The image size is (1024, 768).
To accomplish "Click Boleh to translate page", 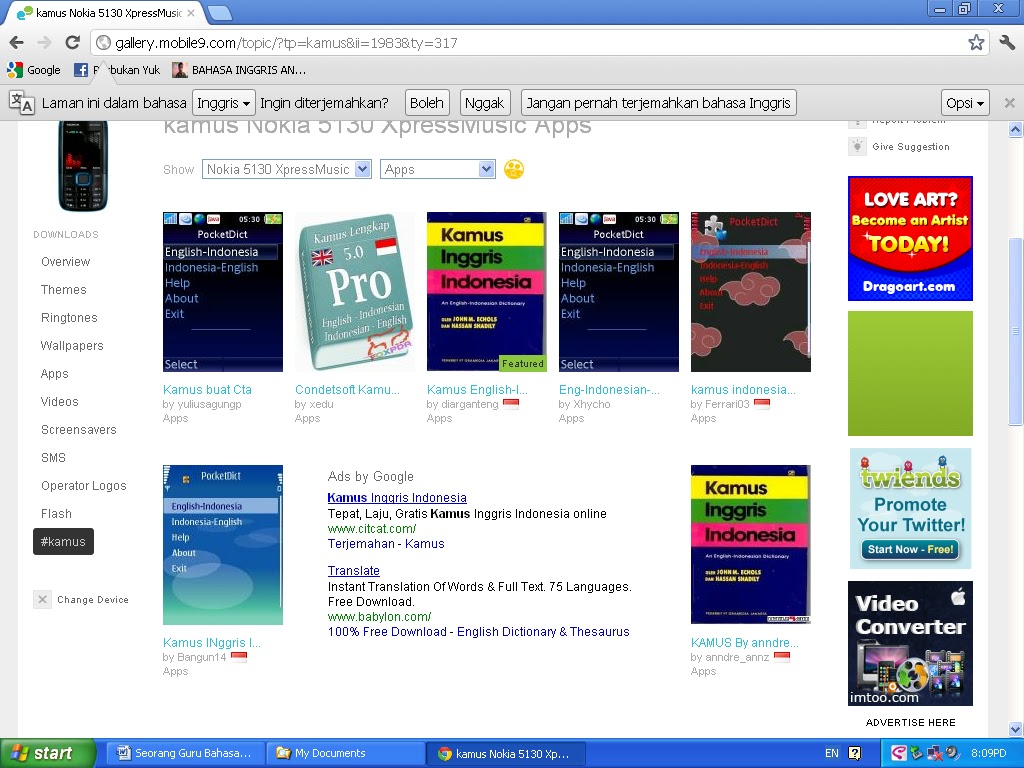I will point(426,103).
